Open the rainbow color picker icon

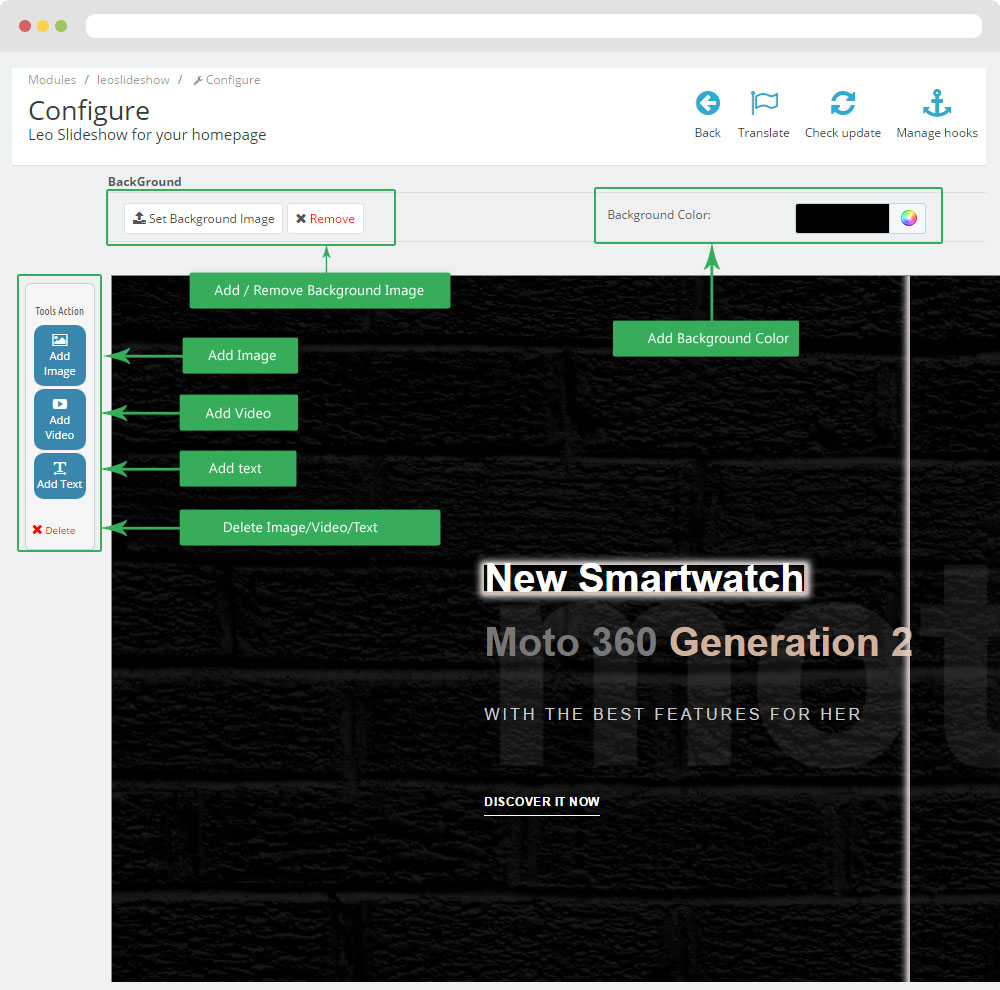(x=908, y=218)
